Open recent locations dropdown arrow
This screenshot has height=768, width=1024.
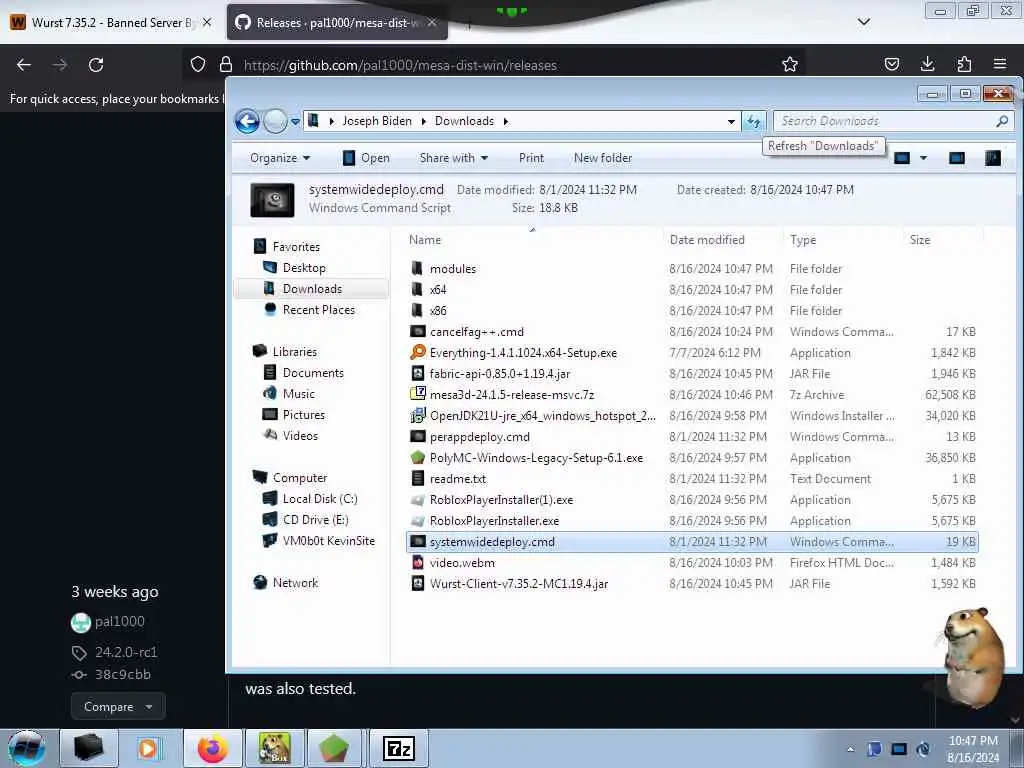(295, 121)
